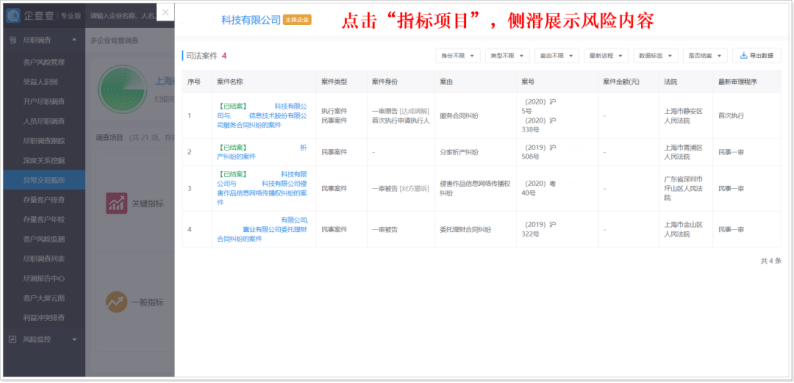Screen dimensions: 794x383
Task: Click the orange 主体企业 tag
Action: (297, 20)
